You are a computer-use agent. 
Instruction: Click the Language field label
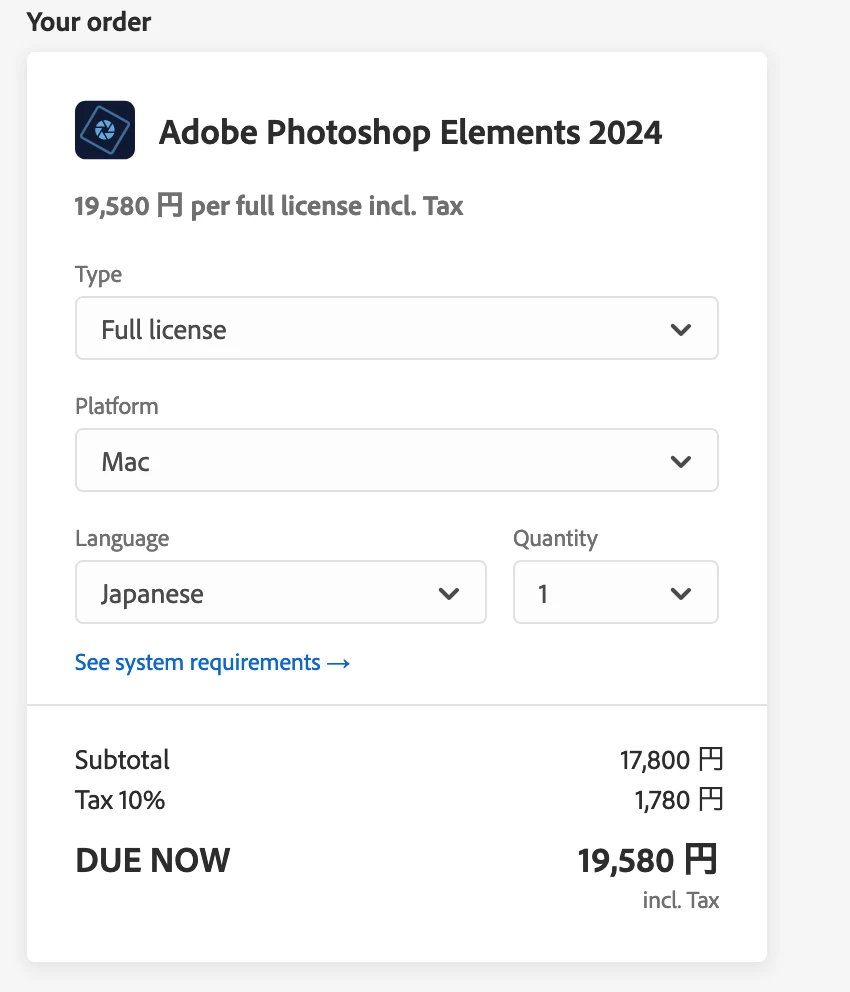point(122,538)
